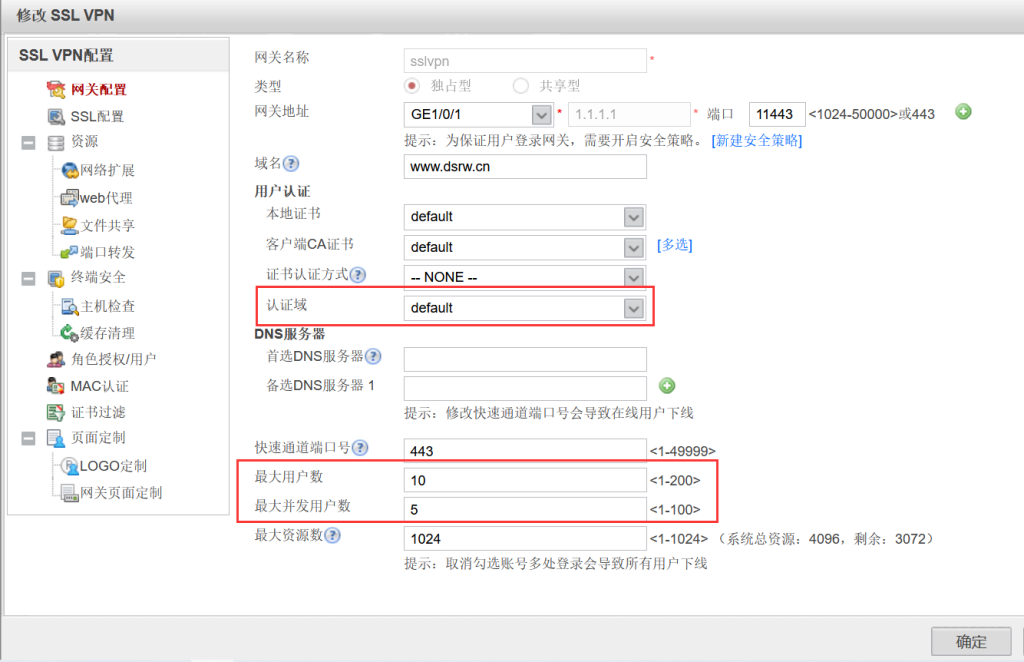The width and height of the screenshot is (1024, 662).
Task: Open help for 快速通道端口号
Action: (360, 448)
